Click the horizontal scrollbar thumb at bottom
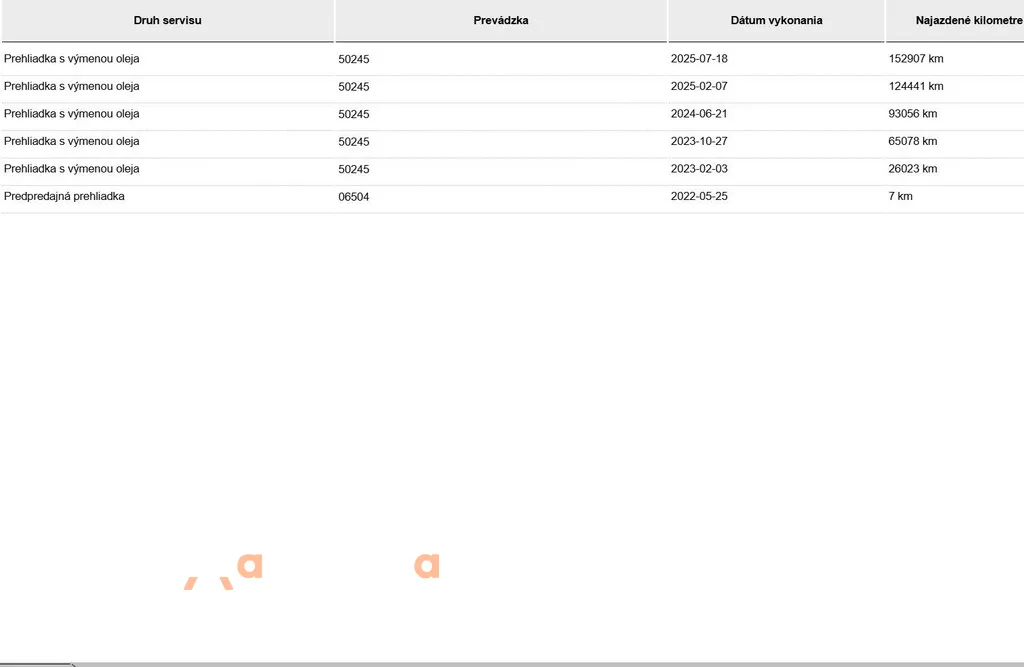Image resolution: width=1024 pixels, height=667 pixels. [37, 664]
